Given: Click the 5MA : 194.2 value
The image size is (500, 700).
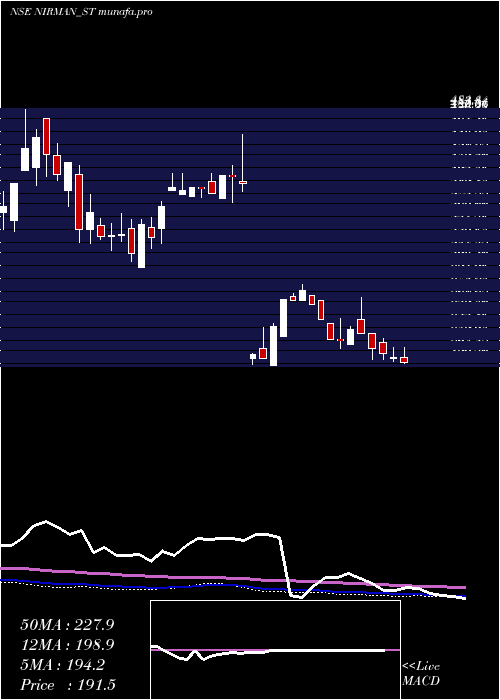Looking at the screenshot, I should pos(62,665).
